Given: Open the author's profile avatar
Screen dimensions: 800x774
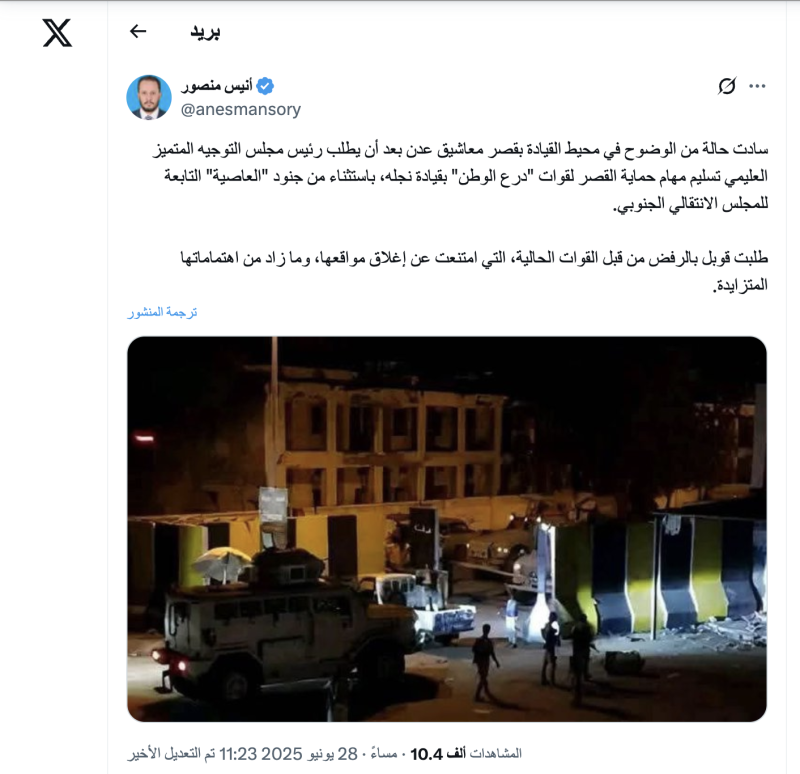Looking at the screenshot, I should click(x=149, y=97).
